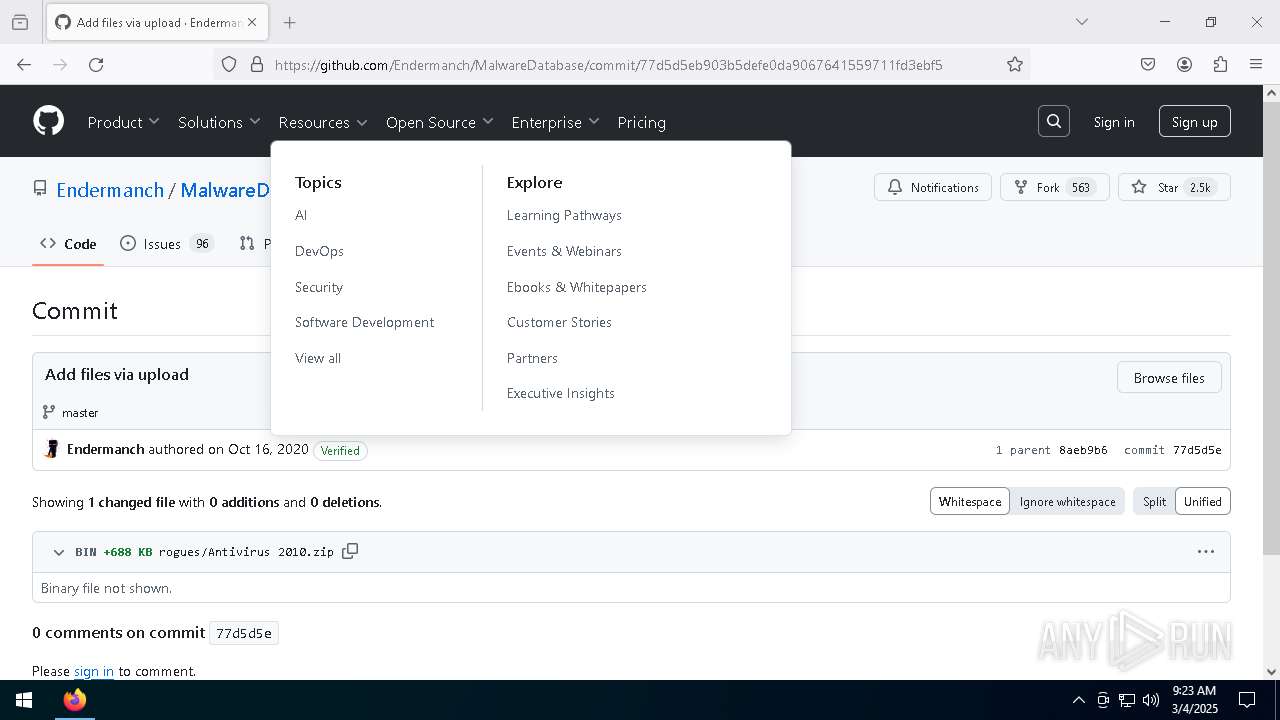The height and width of the screenshot is (720, 1280).
Task: Click sign in to comment link
Action: coord(94,671)
